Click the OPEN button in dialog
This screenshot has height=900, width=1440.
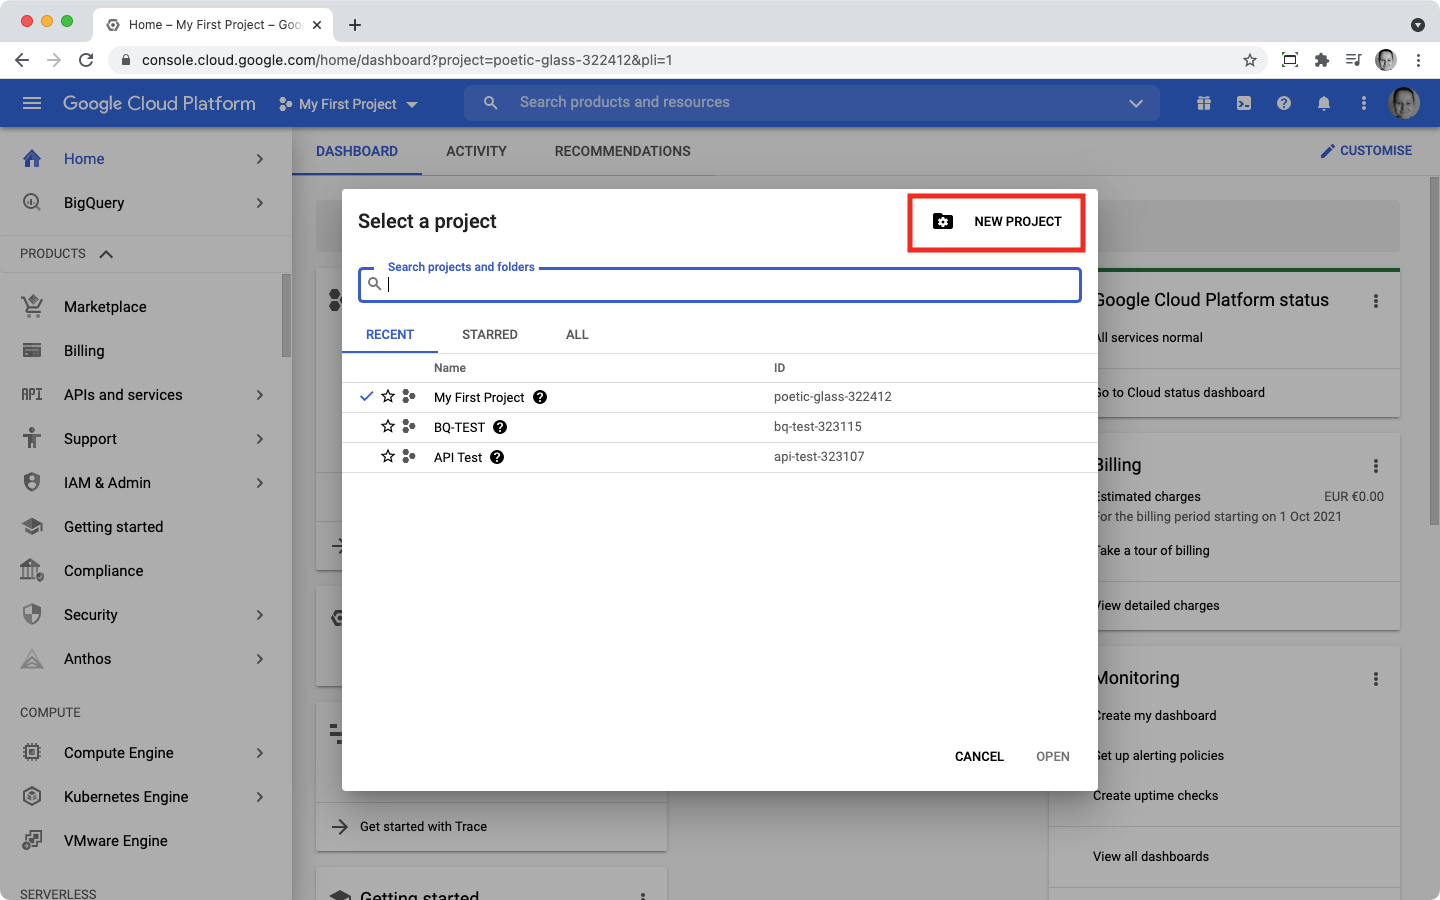coord(1053,756)
